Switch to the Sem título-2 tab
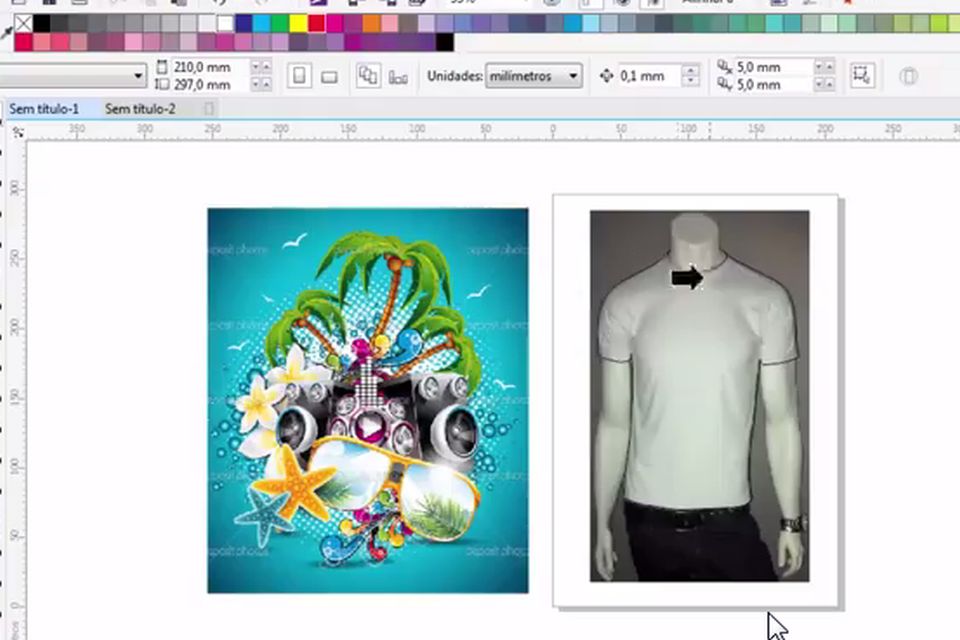Viewport: 960px width, 640px height. tap(140, 109)
